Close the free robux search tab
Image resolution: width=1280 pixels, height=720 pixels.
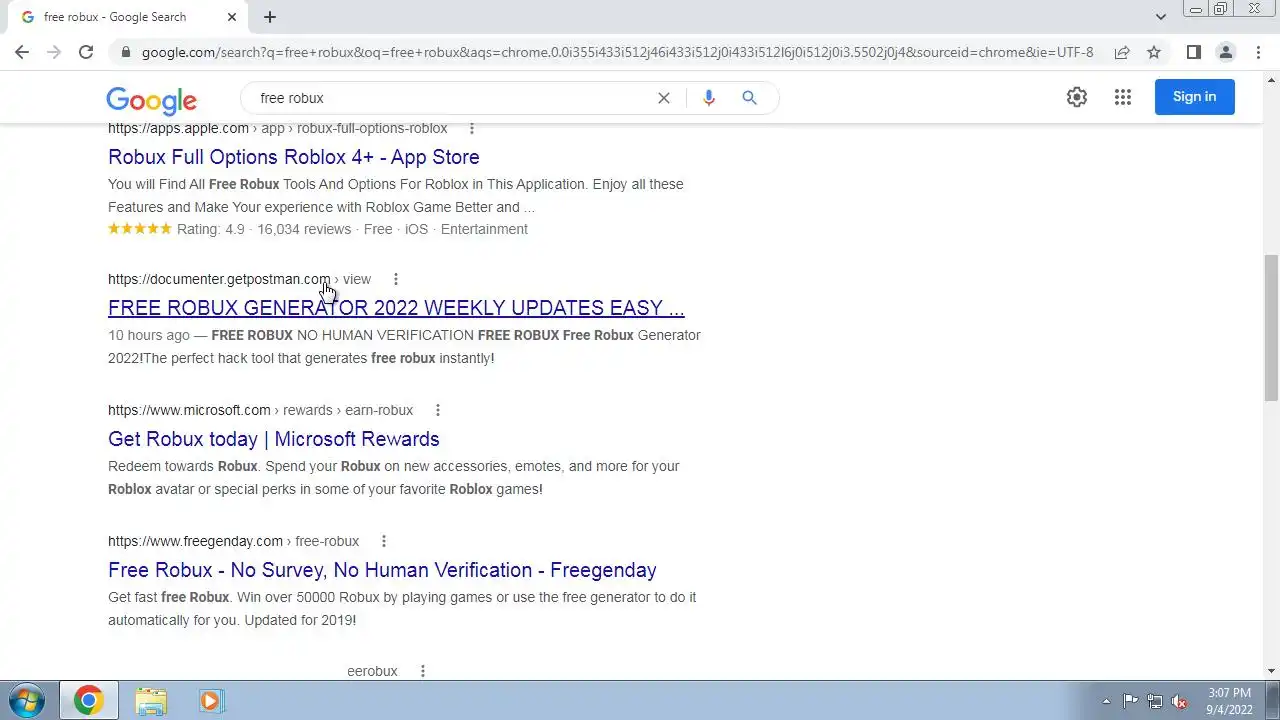[232, 17]
